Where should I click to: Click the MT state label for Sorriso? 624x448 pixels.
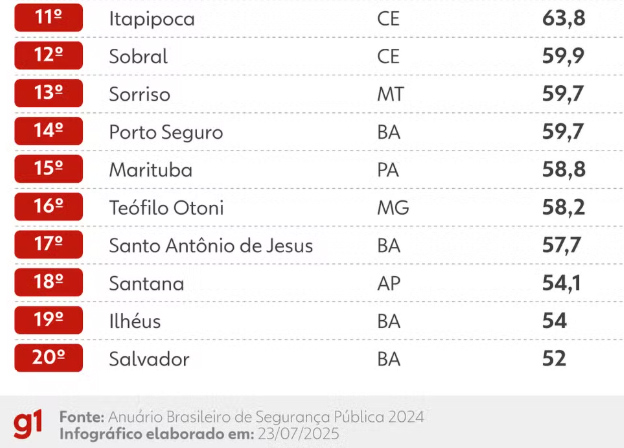(390, 95)
